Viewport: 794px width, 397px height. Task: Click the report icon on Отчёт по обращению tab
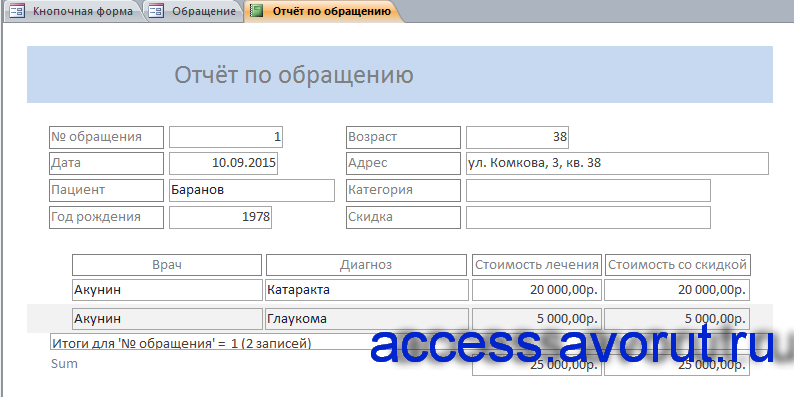257,11
